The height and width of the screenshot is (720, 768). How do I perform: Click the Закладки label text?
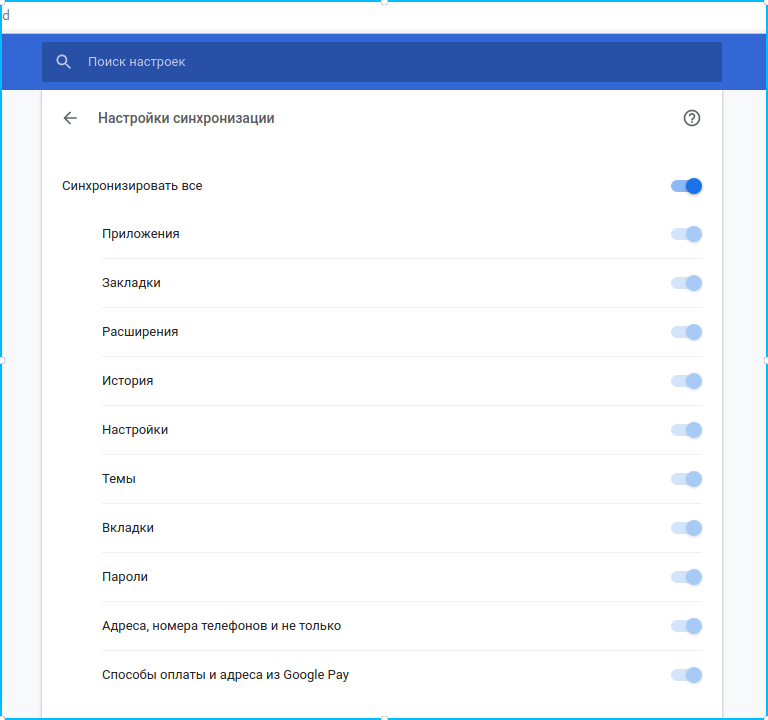(131, 283)
